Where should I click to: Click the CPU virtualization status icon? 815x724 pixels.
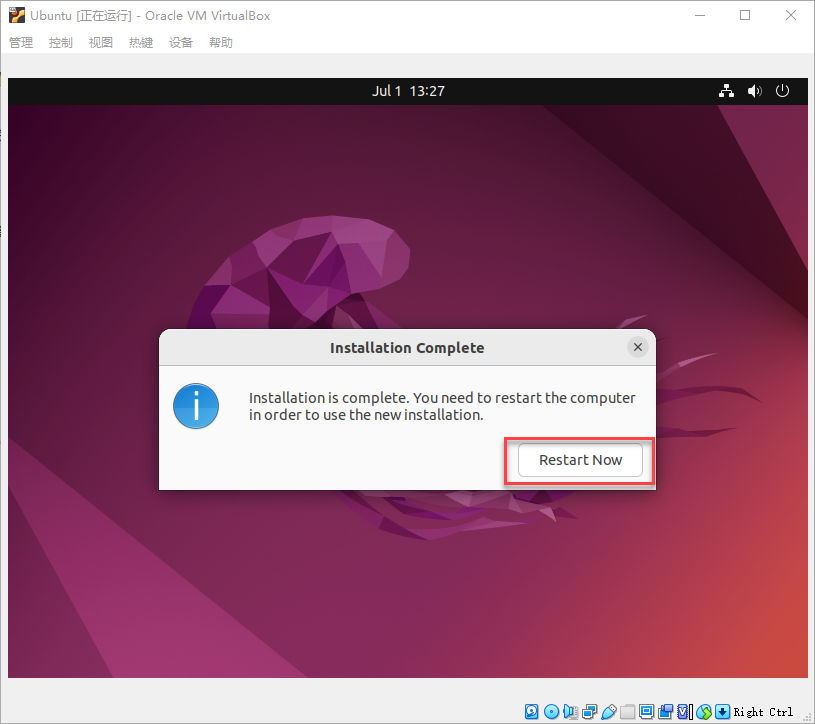[x=685, y=712]
